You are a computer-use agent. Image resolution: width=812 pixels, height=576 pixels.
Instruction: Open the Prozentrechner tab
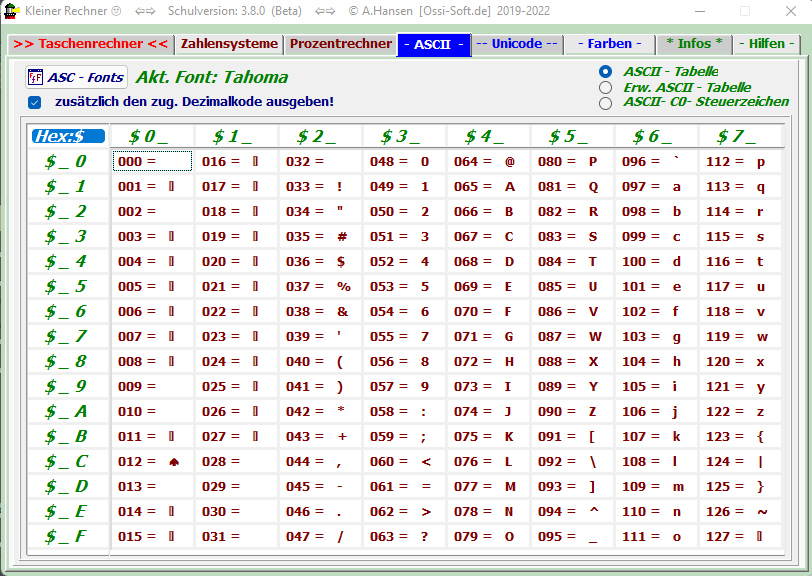[341, 44]
